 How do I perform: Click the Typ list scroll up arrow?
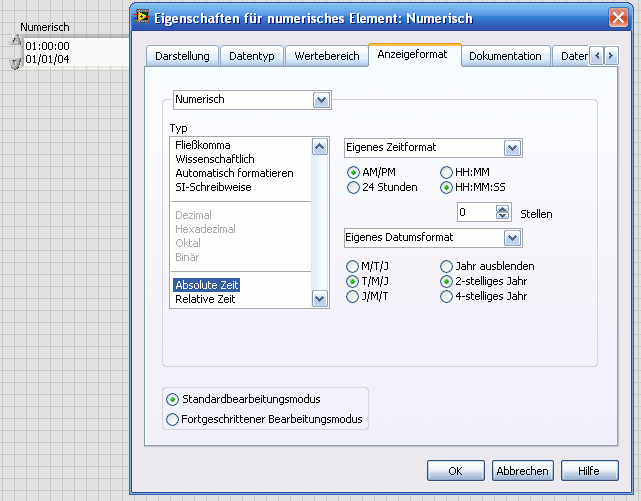(x=320, y=147)
